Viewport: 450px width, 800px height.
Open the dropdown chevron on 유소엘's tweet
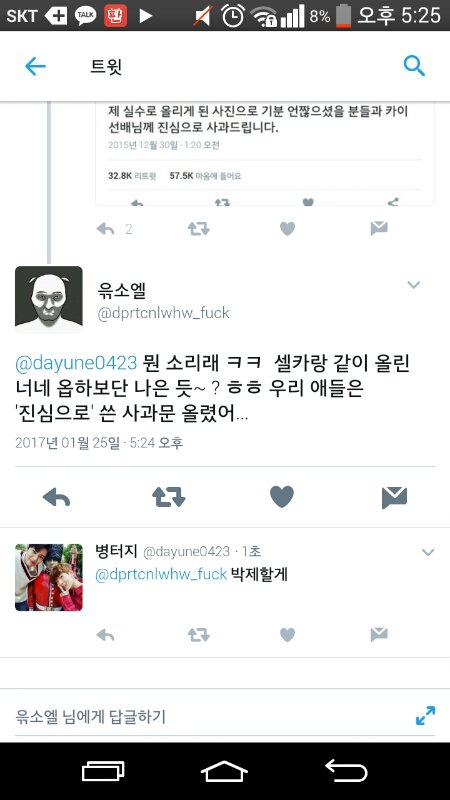coord(414,285)
